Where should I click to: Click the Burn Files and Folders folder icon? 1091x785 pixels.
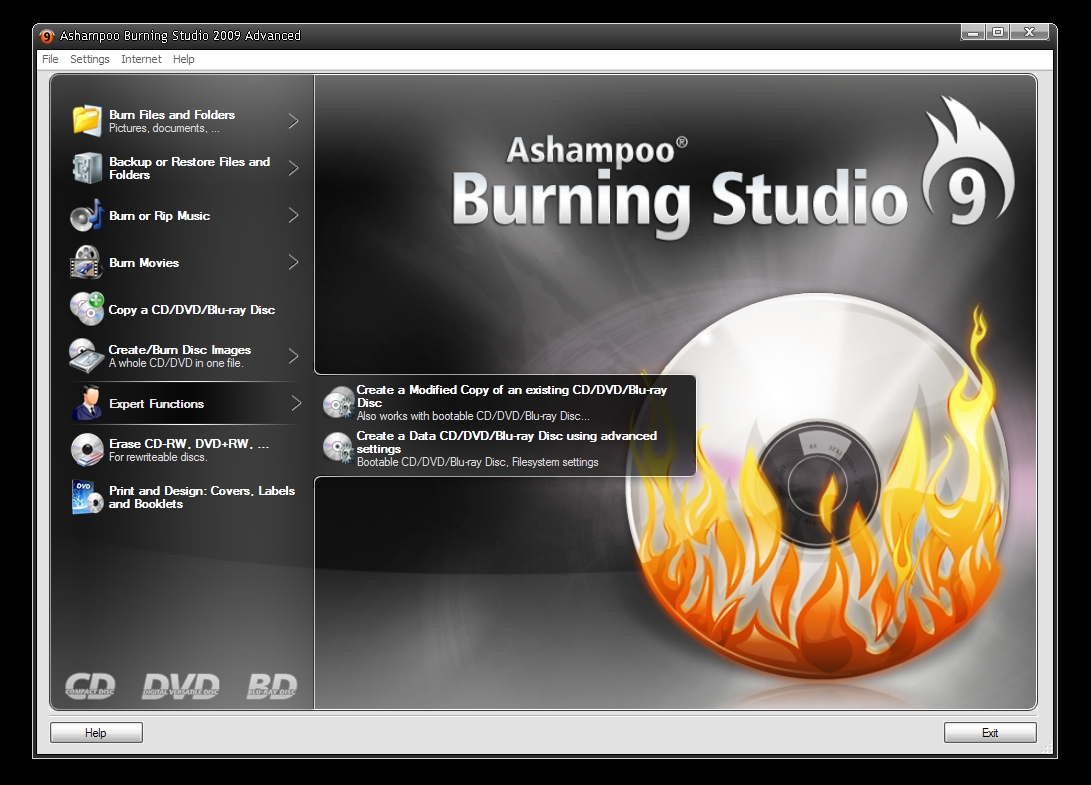[87, 120]
